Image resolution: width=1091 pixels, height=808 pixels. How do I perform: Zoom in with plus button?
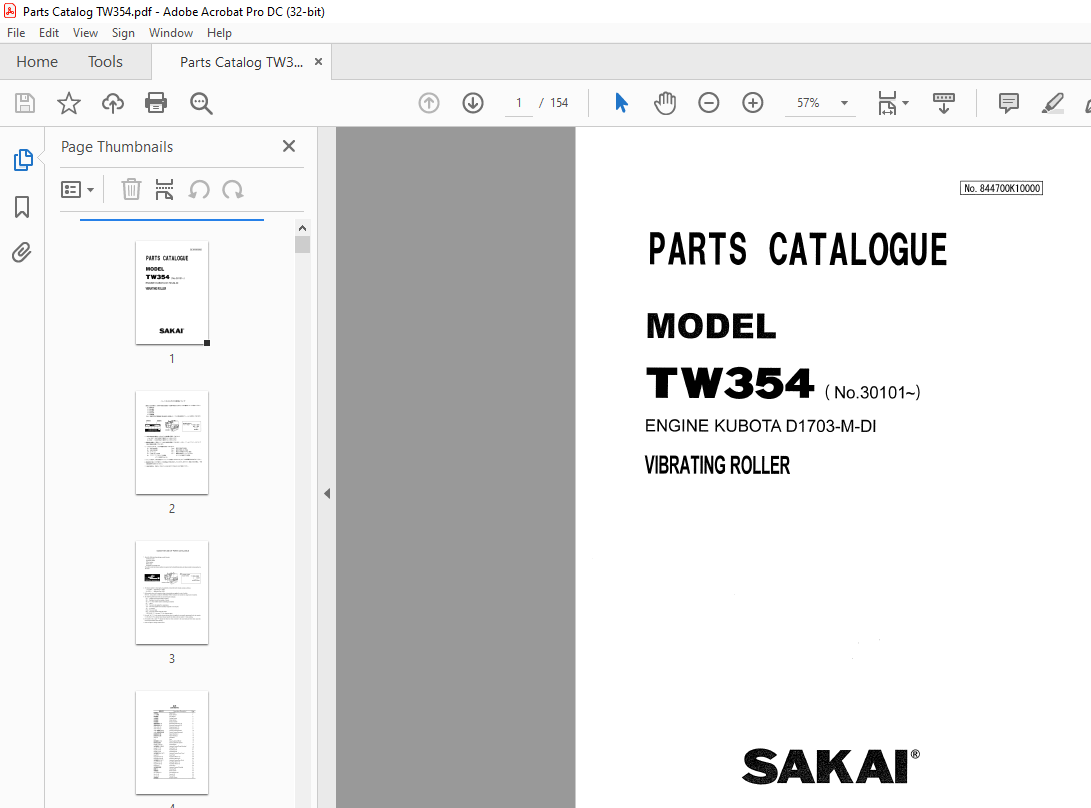tap(753, 103)
